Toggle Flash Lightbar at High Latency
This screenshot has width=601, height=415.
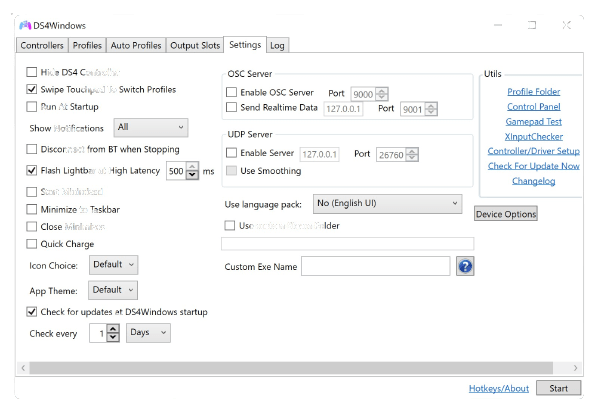click(x=31, y=170)
